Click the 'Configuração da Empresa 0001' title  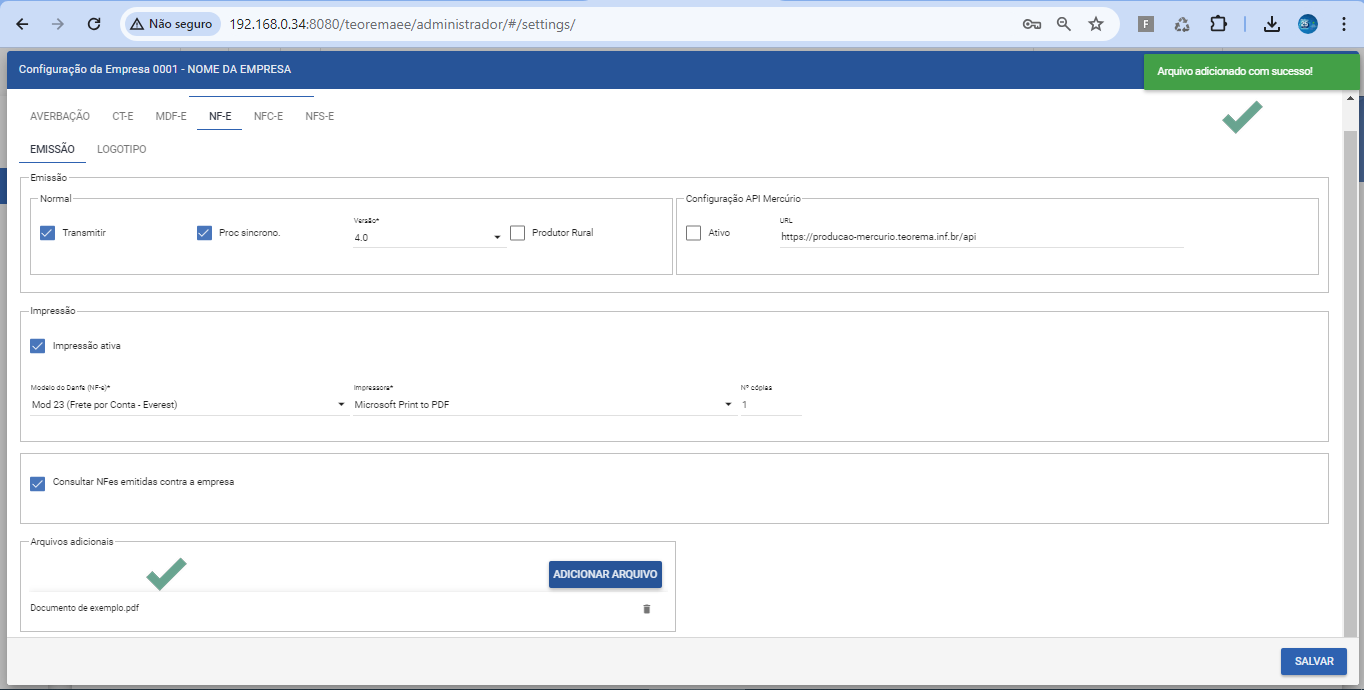click(155, 69)
